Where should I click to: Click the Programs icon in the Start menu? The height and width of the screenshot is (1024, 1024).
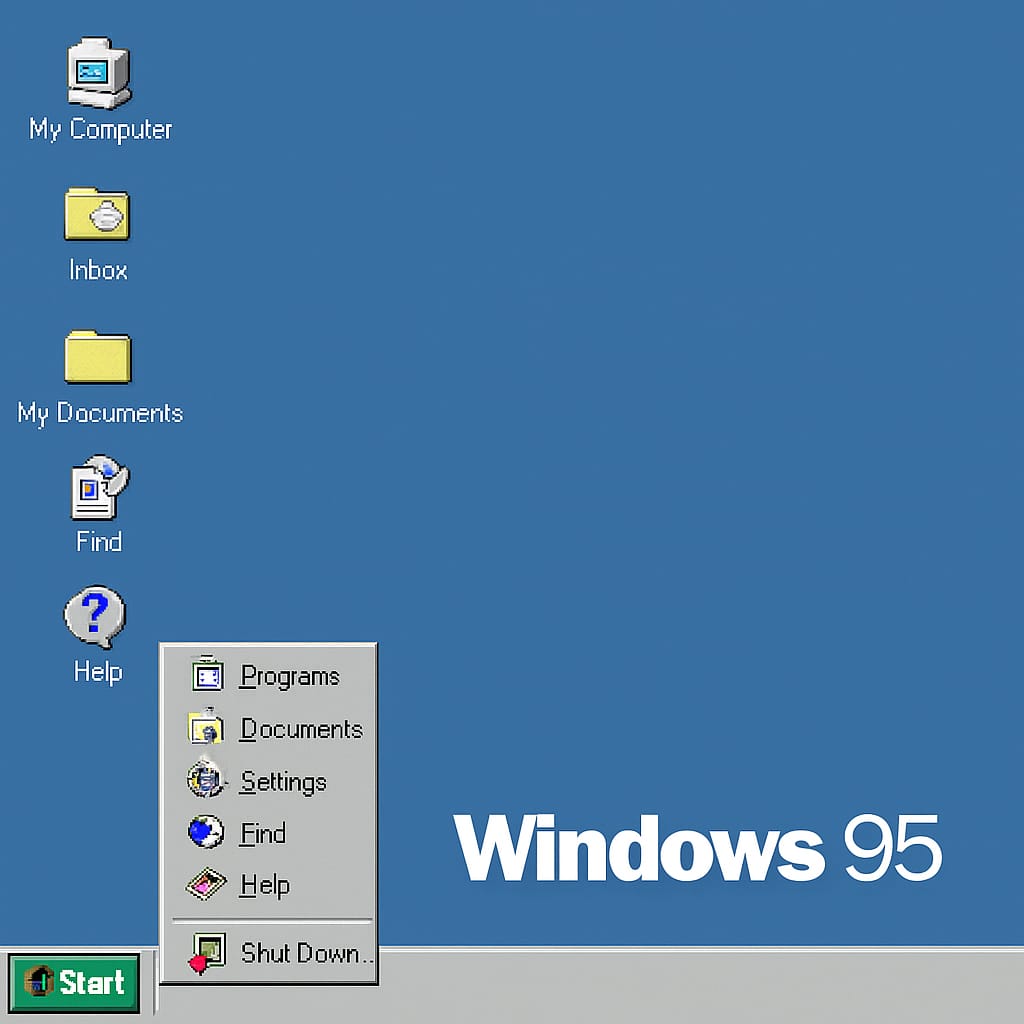207,675
